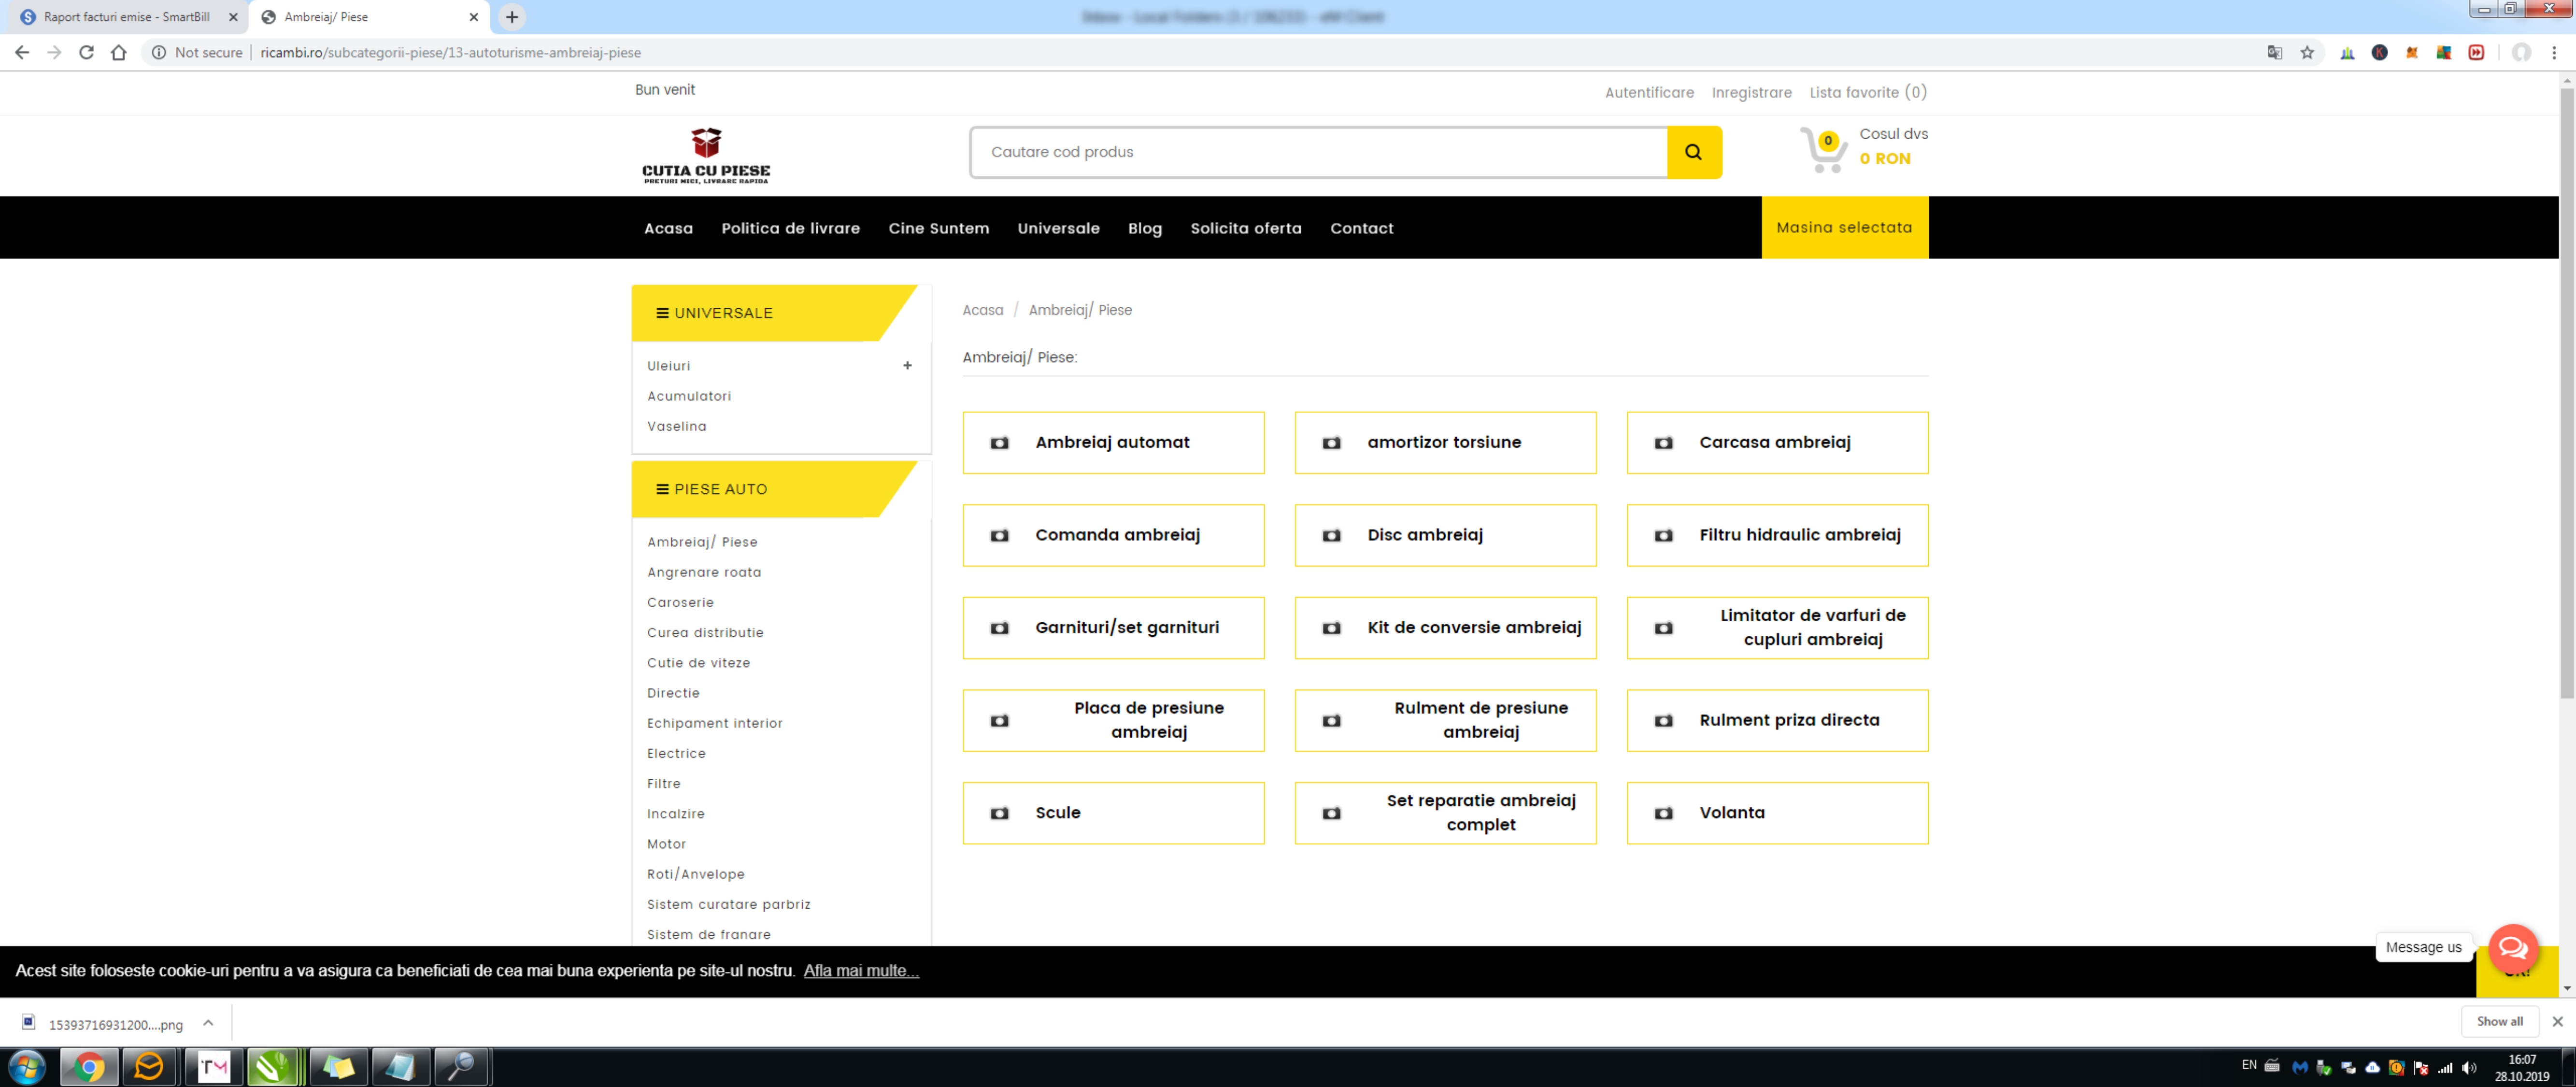2576x1087 pixels.
Task: Click the profile avatar icon in Chrome toolbar
Action: [x=2521, y=52]
